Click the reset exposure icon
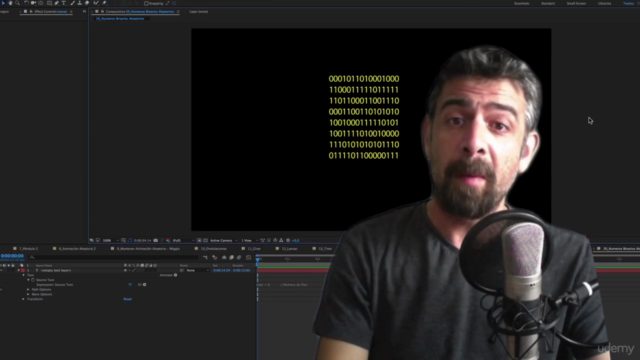Image resolution: width=640 pixels, height=360 pixels. click(288, 240)
